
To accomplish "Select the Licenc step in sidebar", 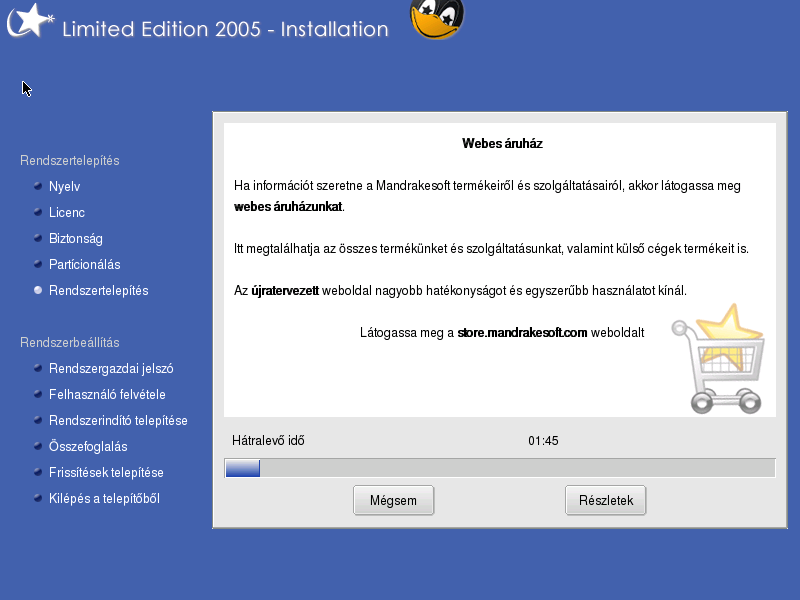I will click(67, 212).
